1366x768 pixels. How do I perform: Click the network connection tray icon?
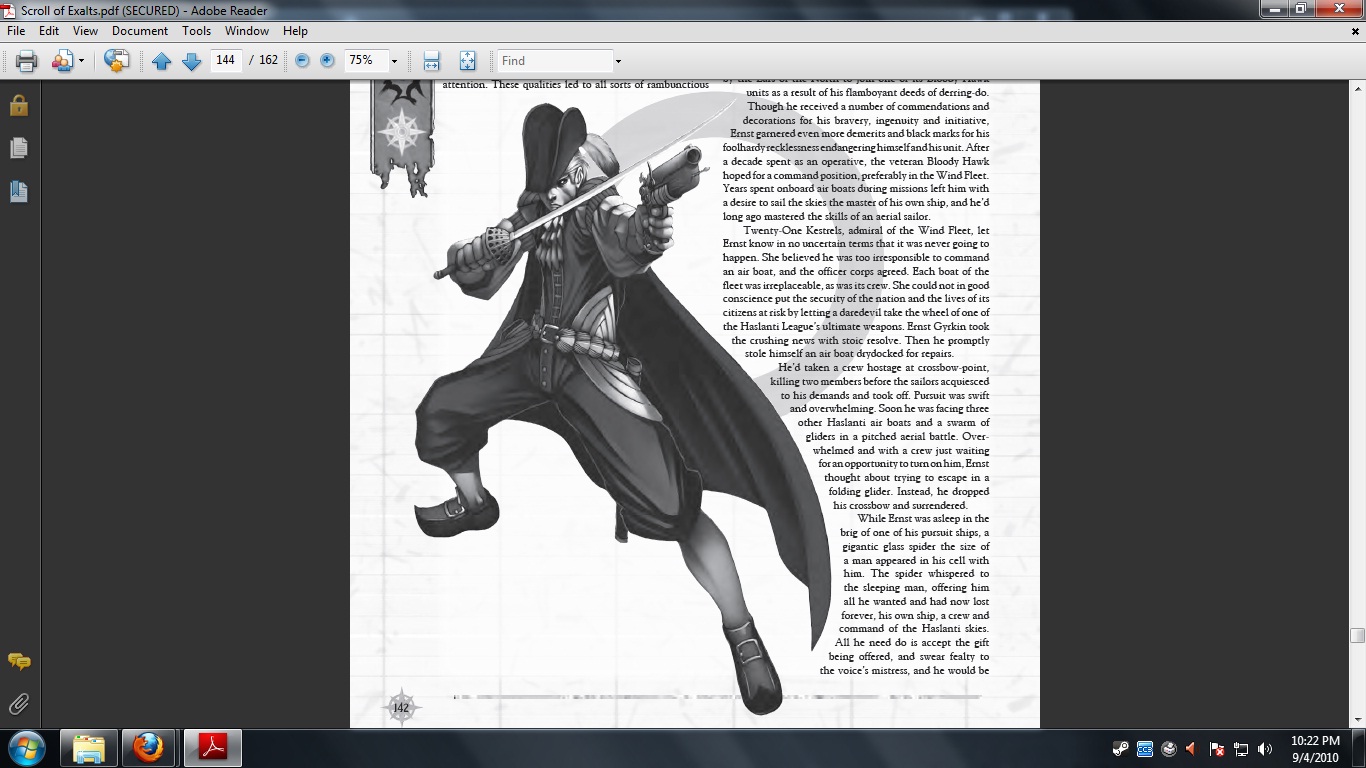pos(1241,749)
